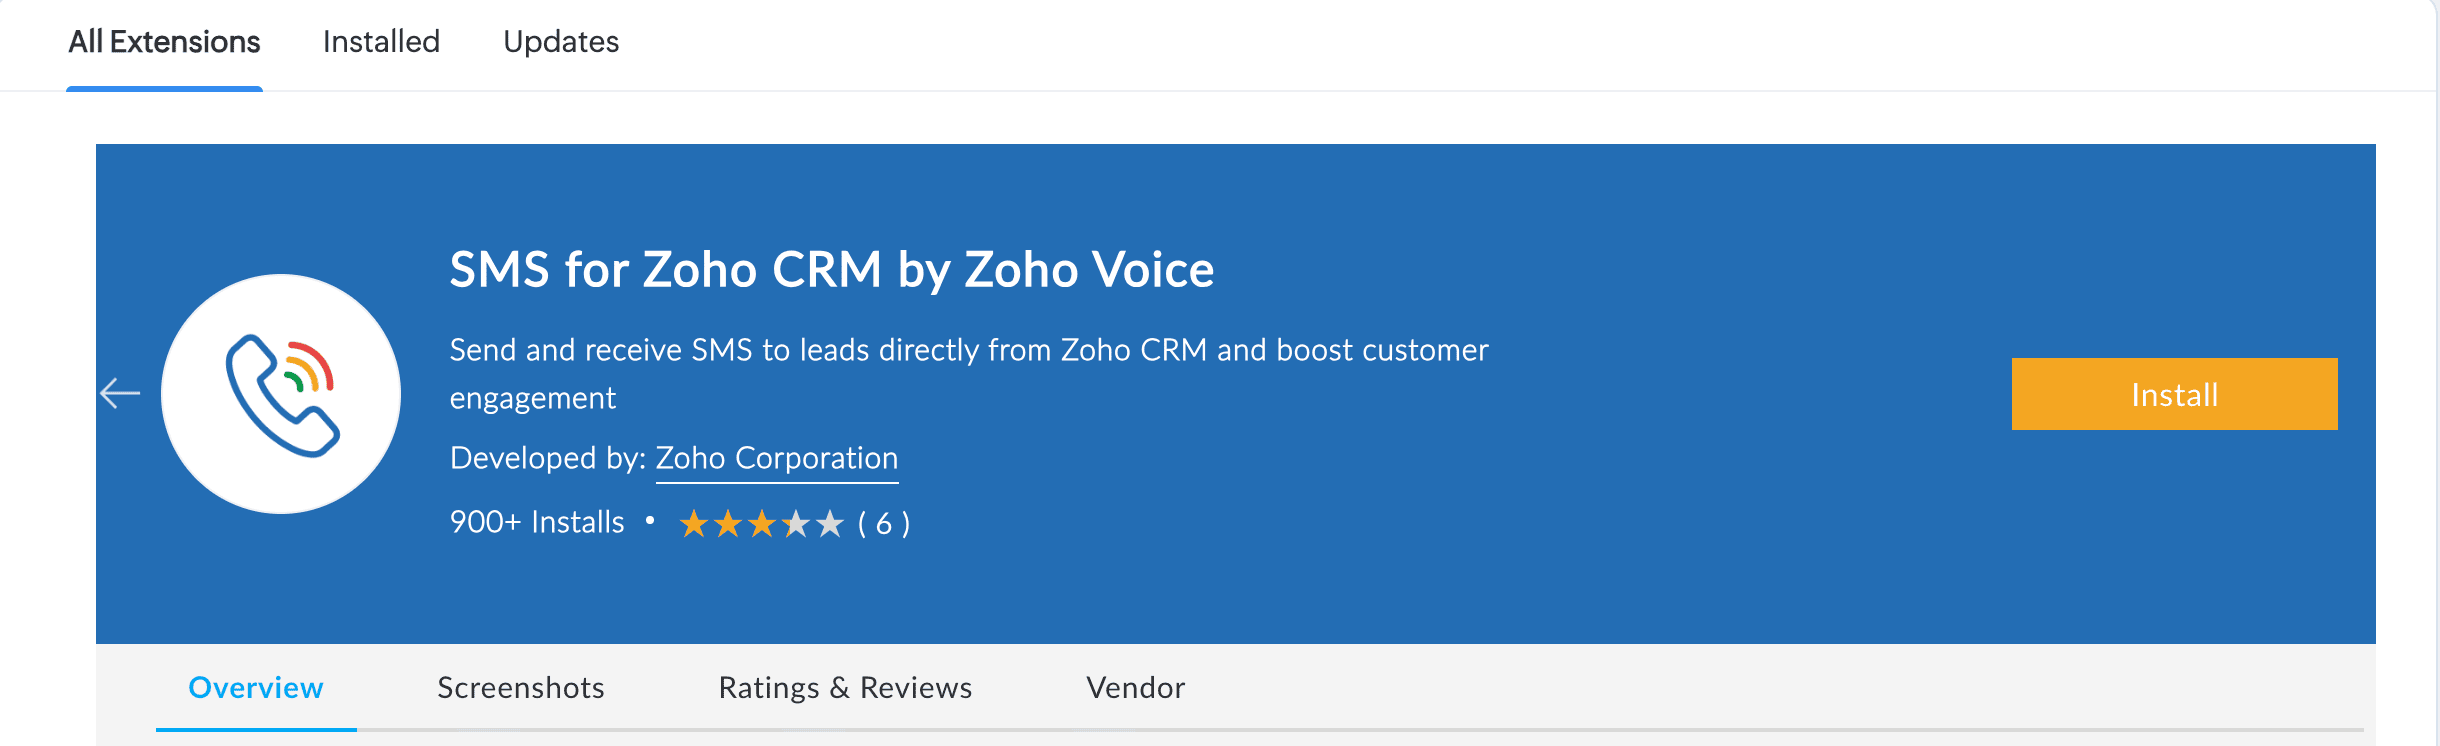The width and height of the screenshot is (2440, 746).
Task: Switch to the Installed tab
Action: coord(381,42)
